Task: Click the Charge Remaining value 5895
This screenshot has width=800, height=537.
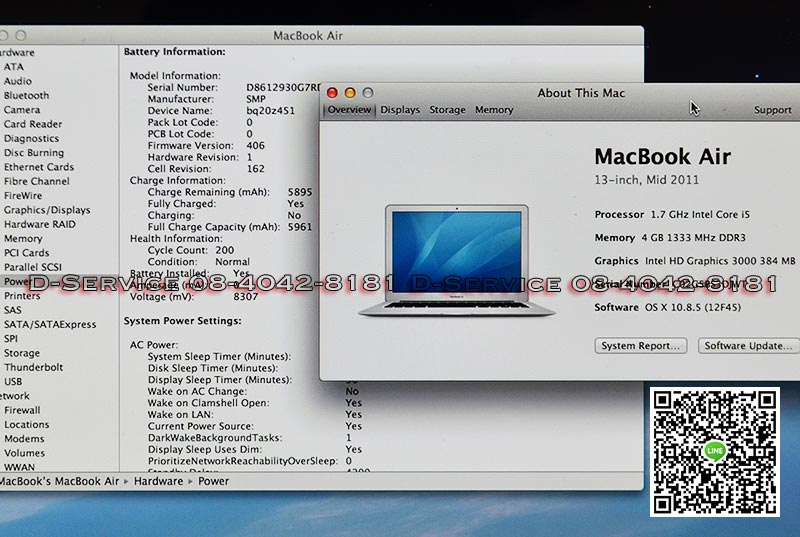Action: point(299,192)
